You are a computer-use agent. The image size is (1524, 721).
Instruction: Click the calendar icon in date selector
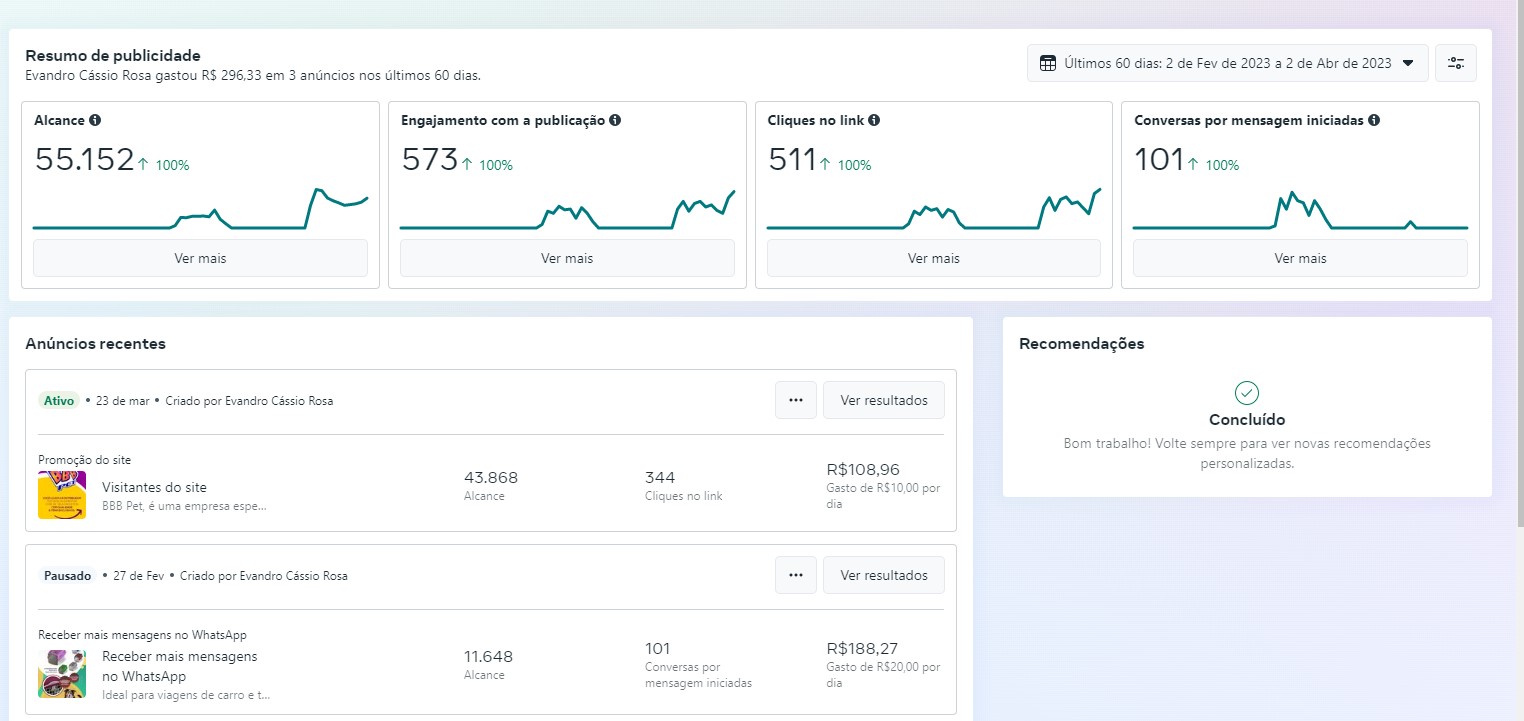click(x=1048, y=63)
